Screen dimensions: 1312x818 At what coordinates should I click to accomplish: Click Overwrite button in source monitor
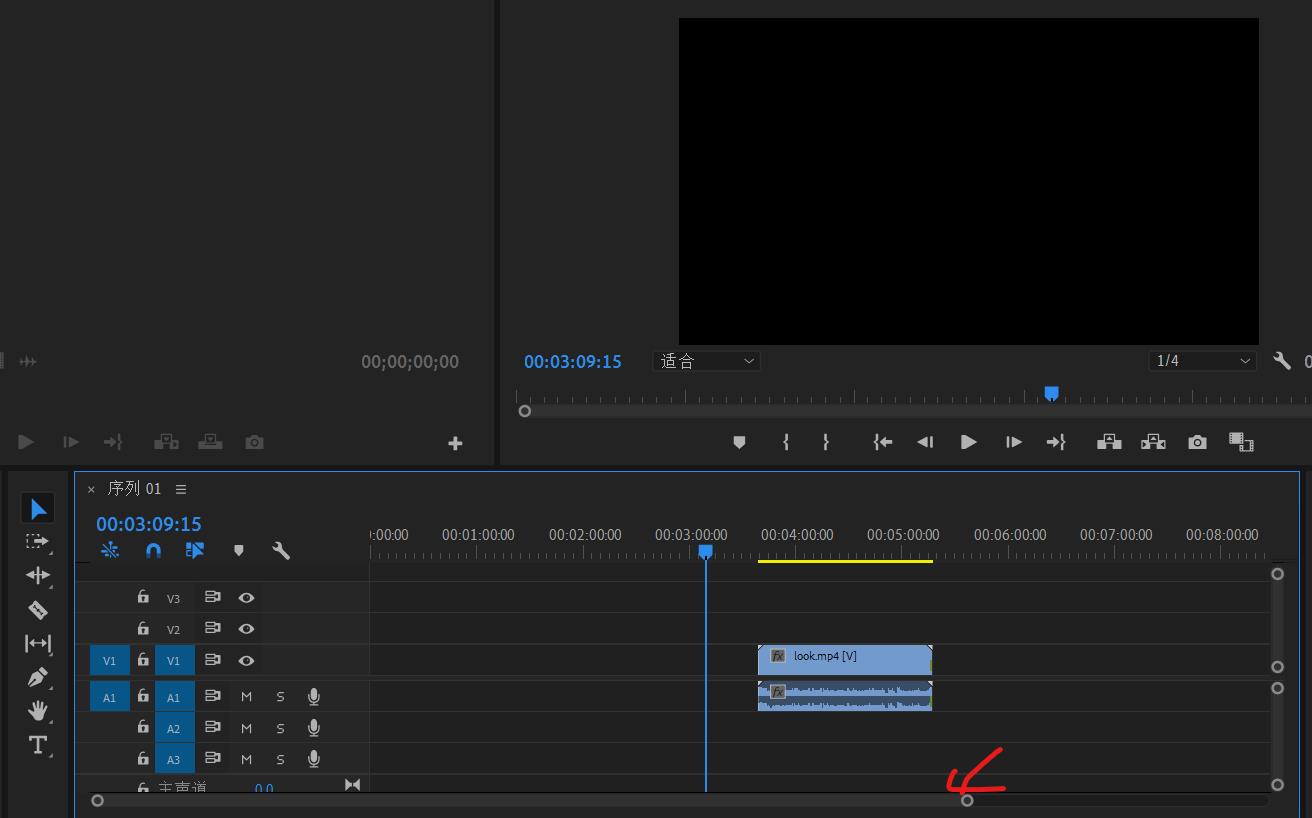point(210,442)
